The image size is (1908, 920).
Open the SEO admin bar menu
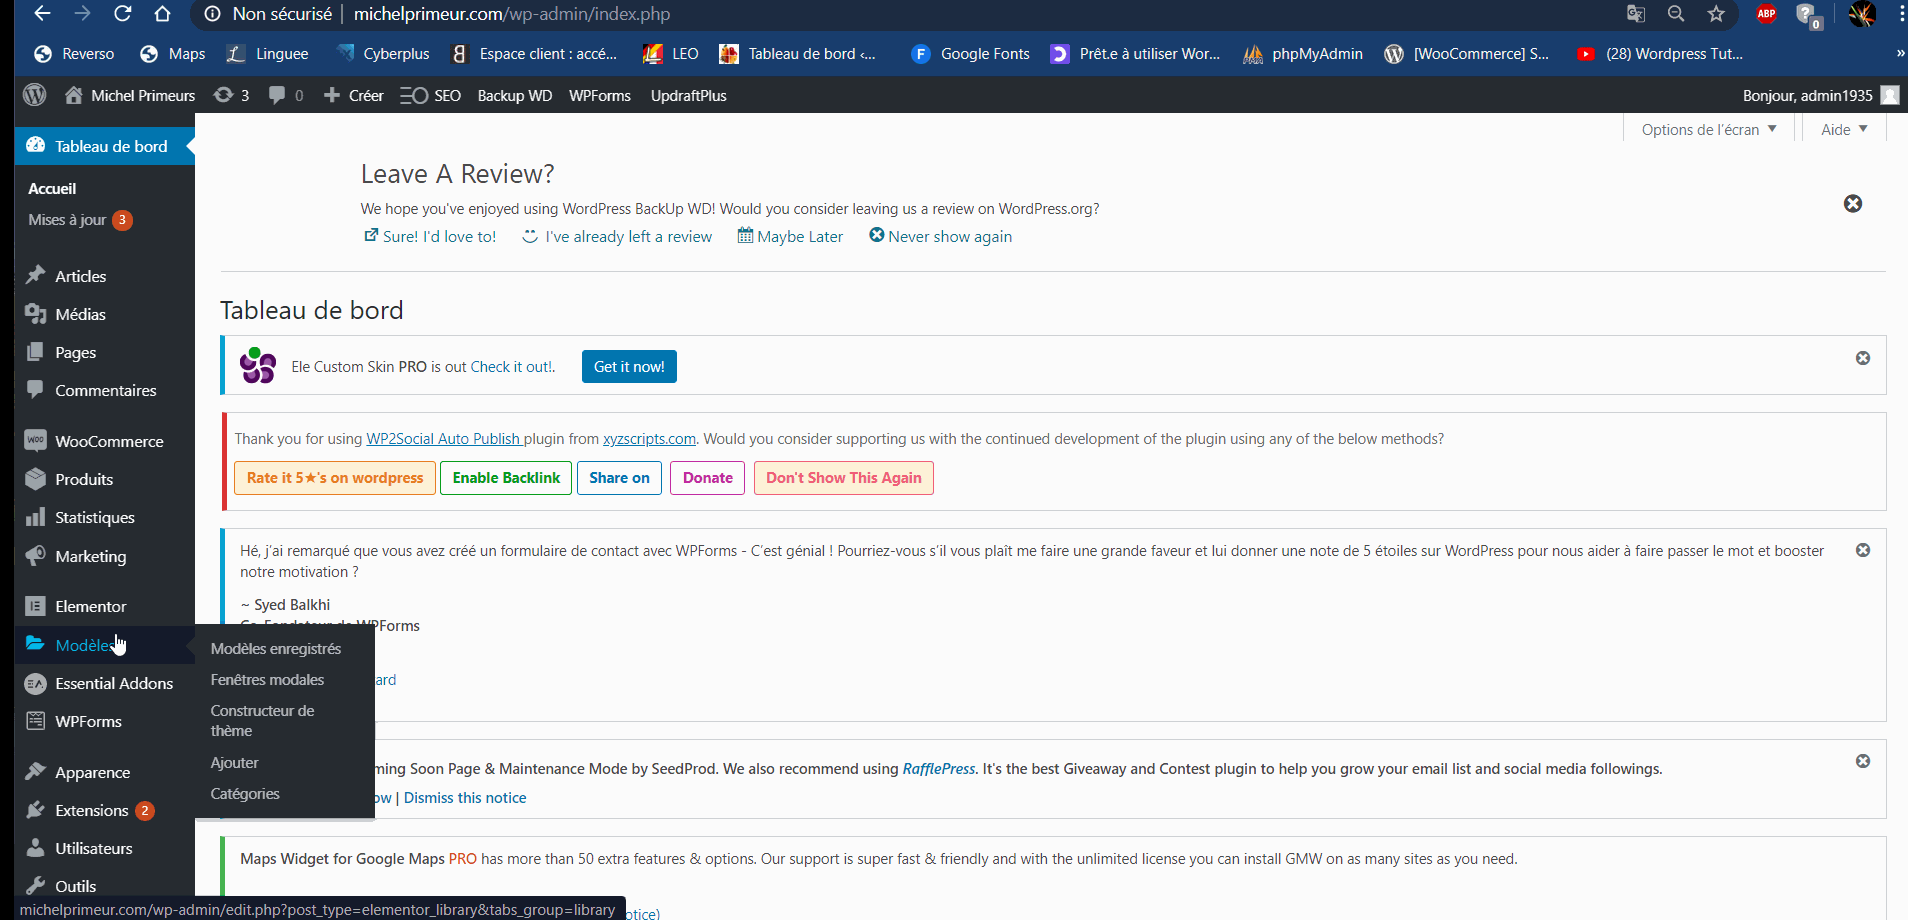431,95
